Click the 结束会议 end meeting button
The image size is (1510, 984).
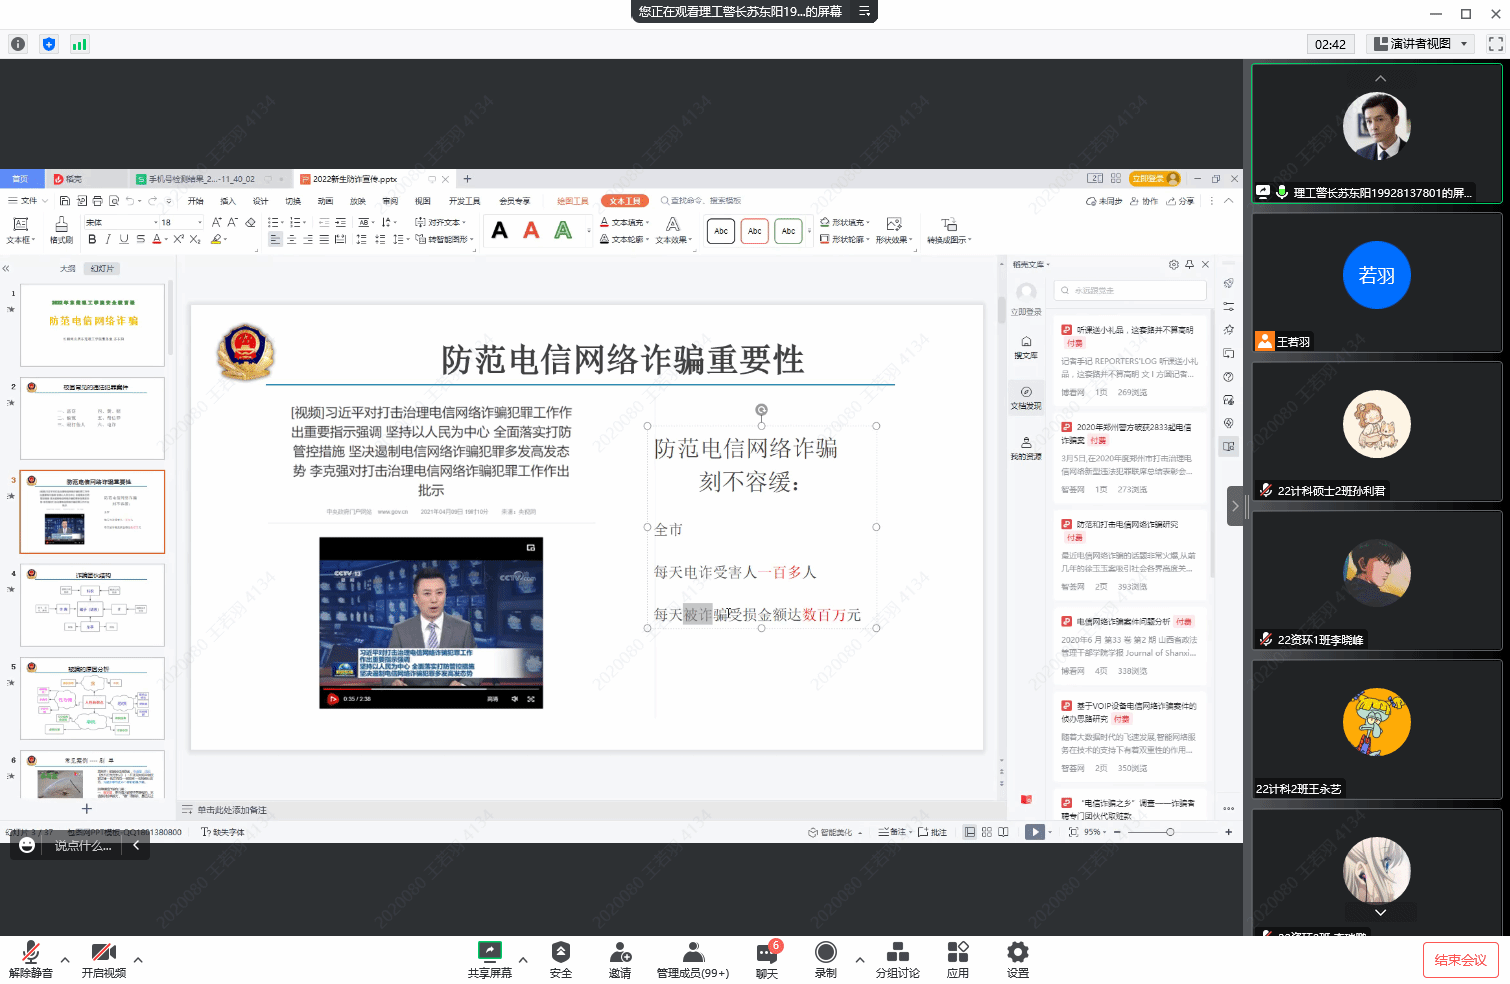(x=1460, y=960)
